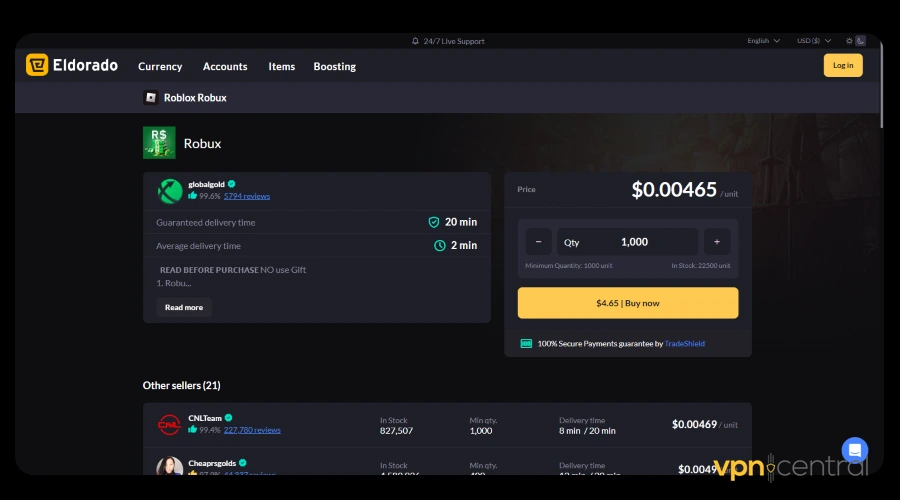
Task: Select dark mode with the moon icon
Action: click(860, 41)
